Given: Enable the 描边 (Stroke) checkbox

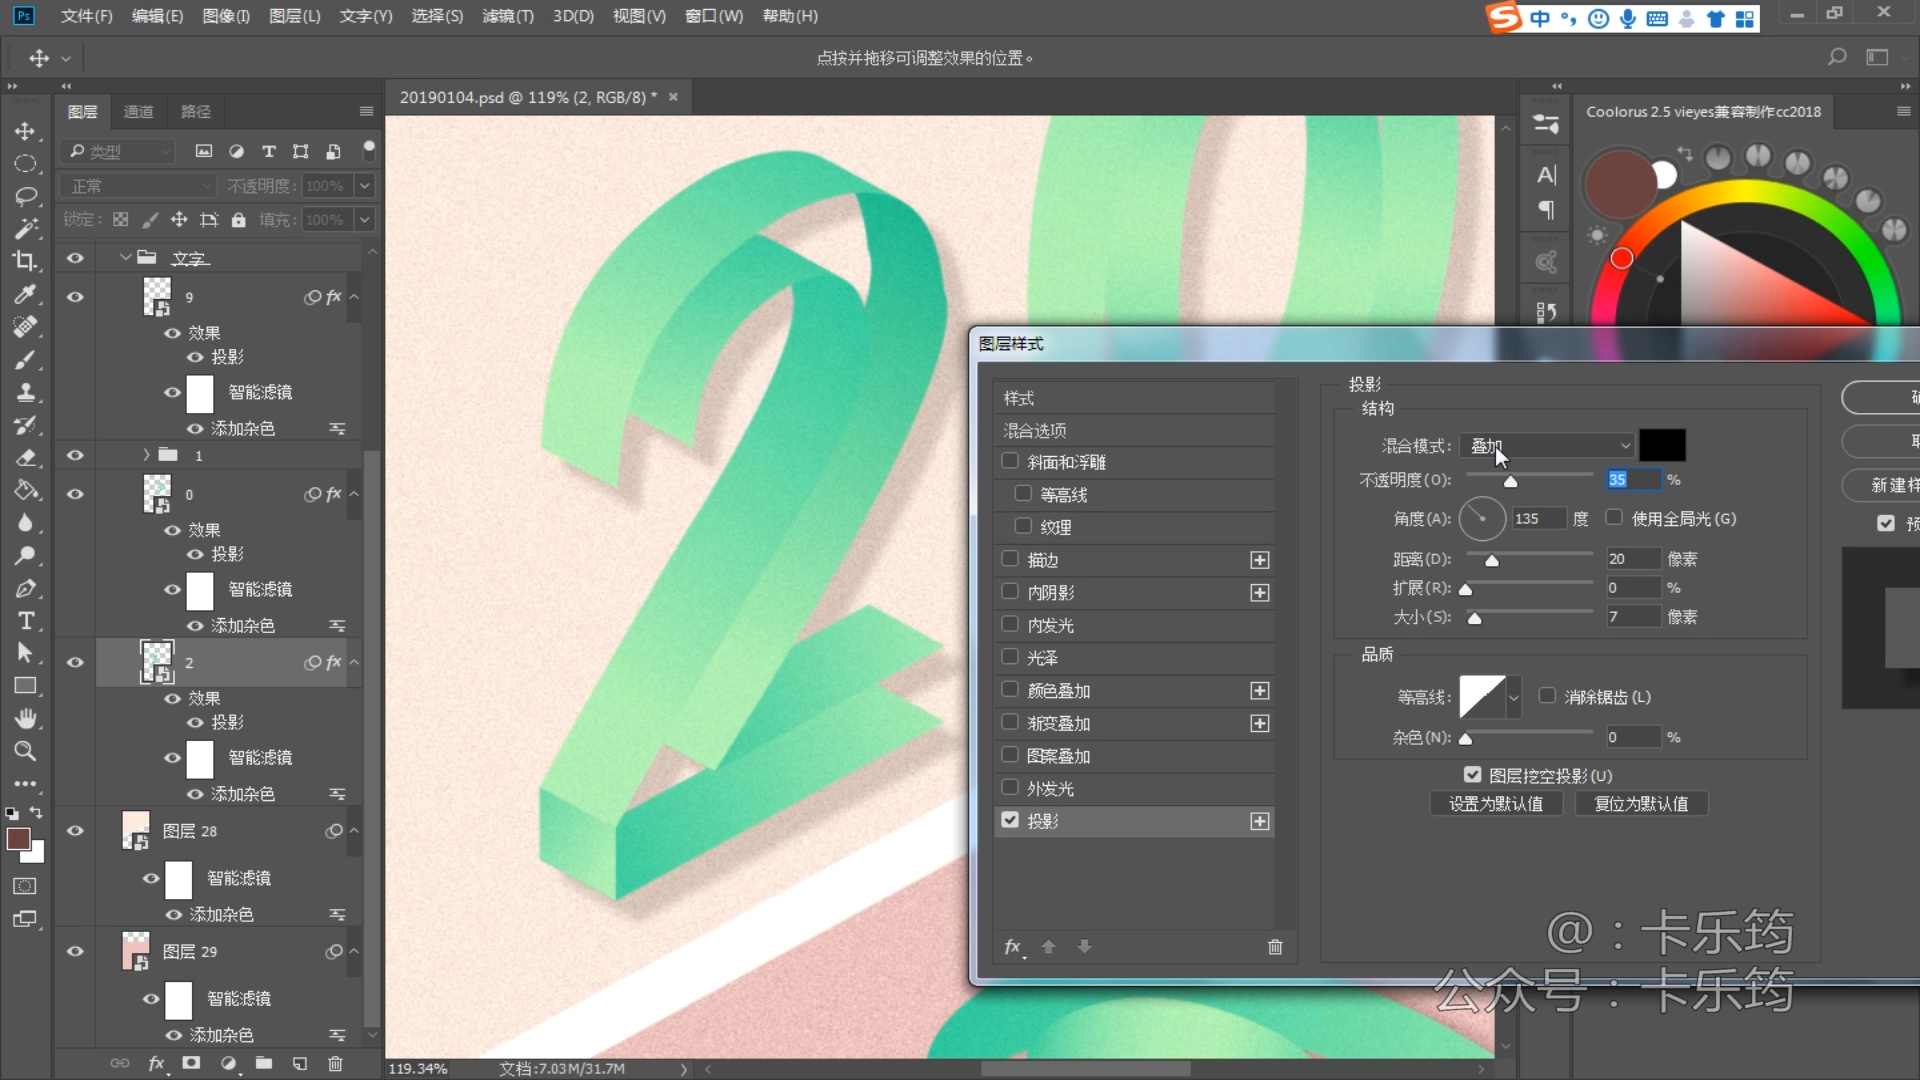Looking at the screenshot, I should pyautogui.click(x=1010, y=559).
